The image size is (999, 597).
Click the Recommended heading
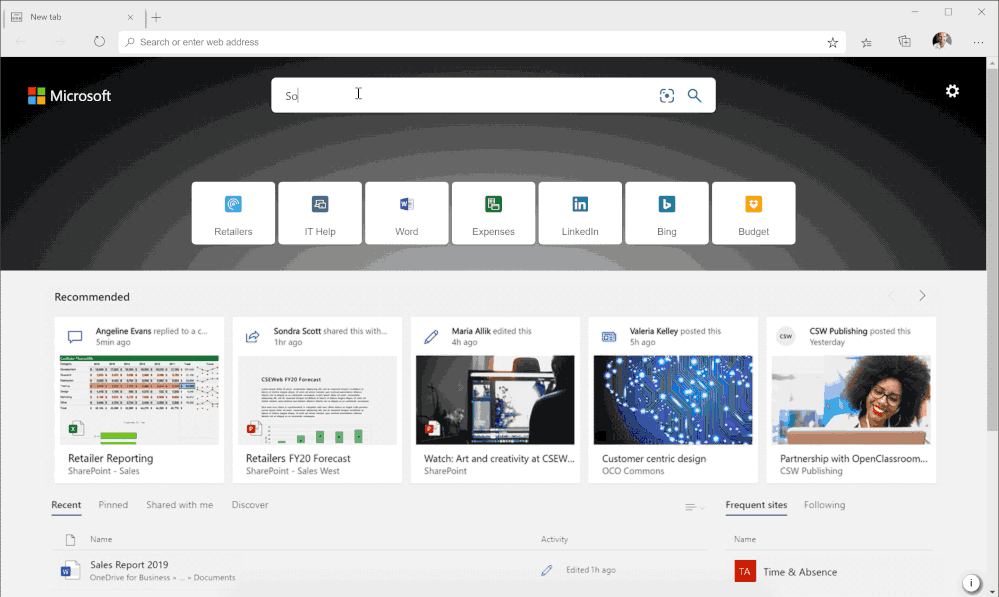click(92, 297)
